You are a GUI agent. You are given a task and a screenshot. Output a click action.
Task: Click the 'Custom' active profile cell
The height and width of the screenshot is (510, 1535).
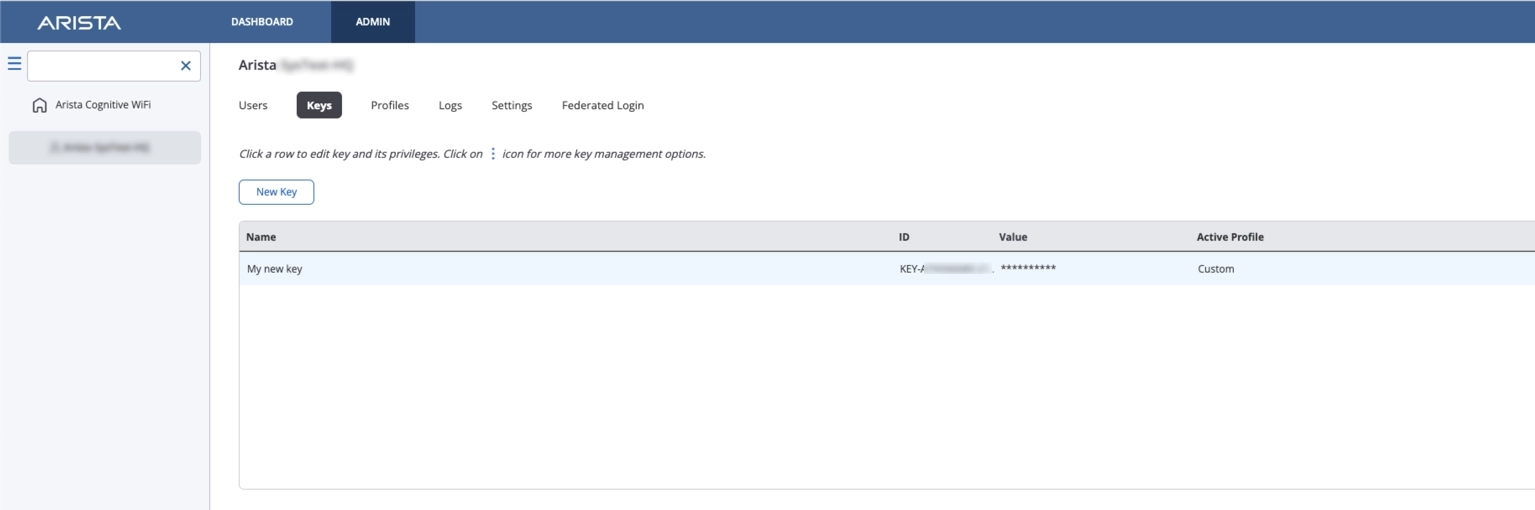(x=1216, y=269)
